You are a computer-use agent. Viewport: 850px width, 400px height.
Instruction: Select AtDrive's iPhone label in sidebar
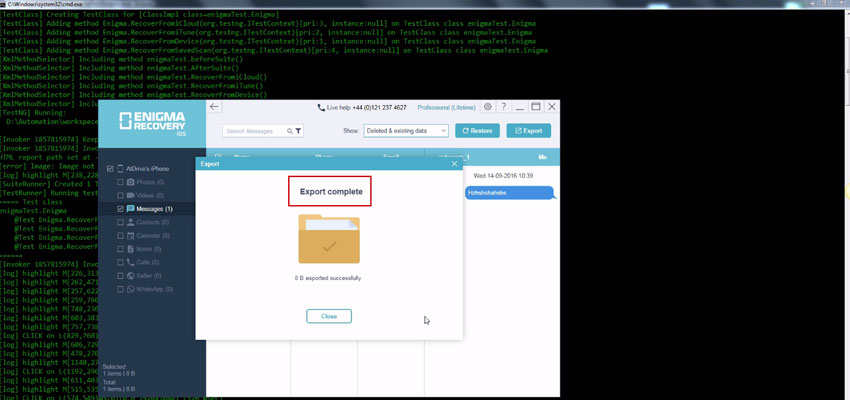click(x=147, y=169)
